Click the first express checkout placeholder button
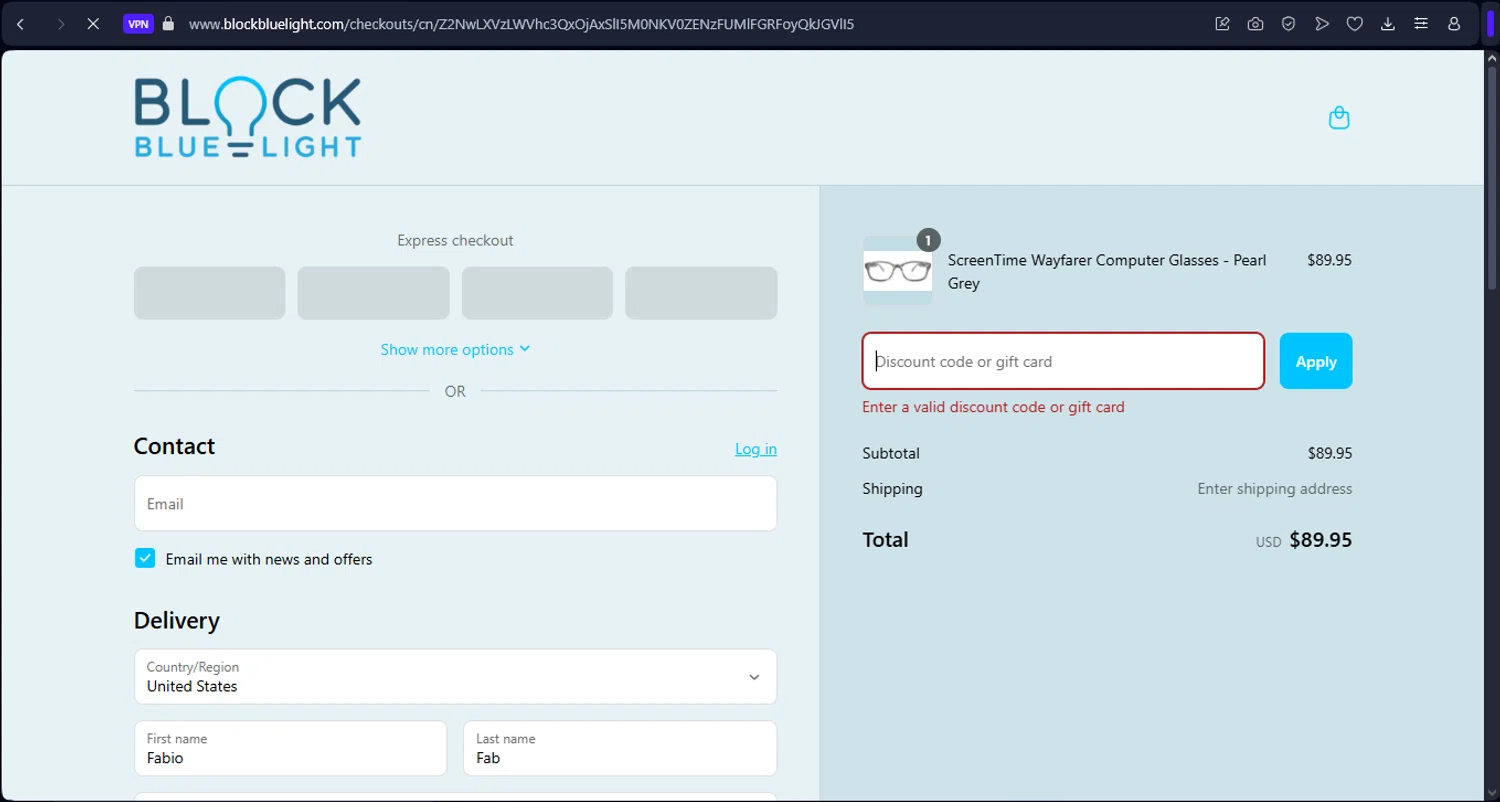Image resolution: width=1500 pixels, height=802 pixels. pyautogui.click(x=209, y=293)
